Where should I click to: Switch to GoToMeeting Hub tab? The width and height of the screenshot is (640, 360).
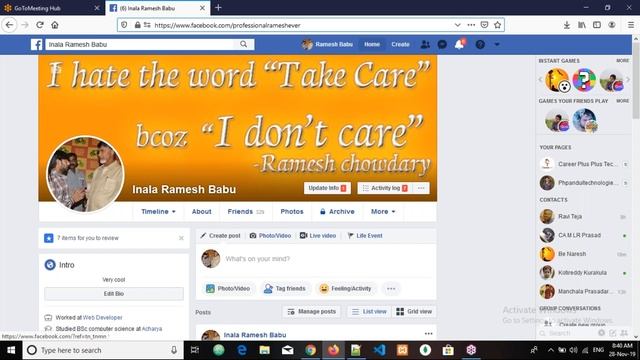[51, 8]
